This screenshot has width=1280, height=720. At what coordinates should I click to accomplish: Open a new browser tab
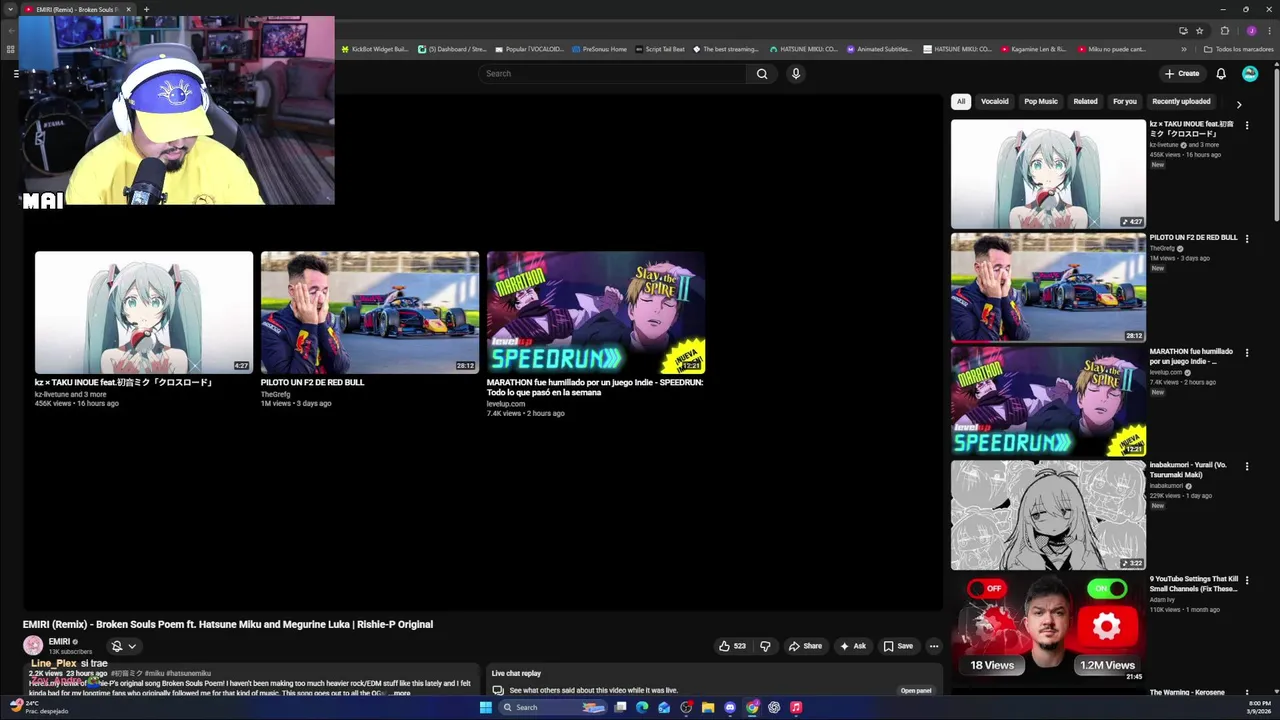[x=146, y=9]
